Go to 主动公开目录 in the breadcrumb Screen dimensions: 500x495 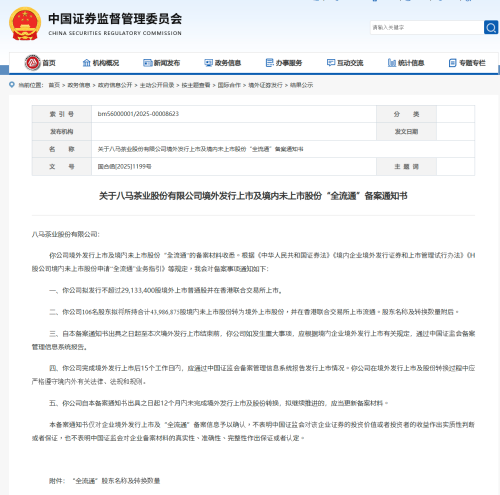tap(157, 85)
